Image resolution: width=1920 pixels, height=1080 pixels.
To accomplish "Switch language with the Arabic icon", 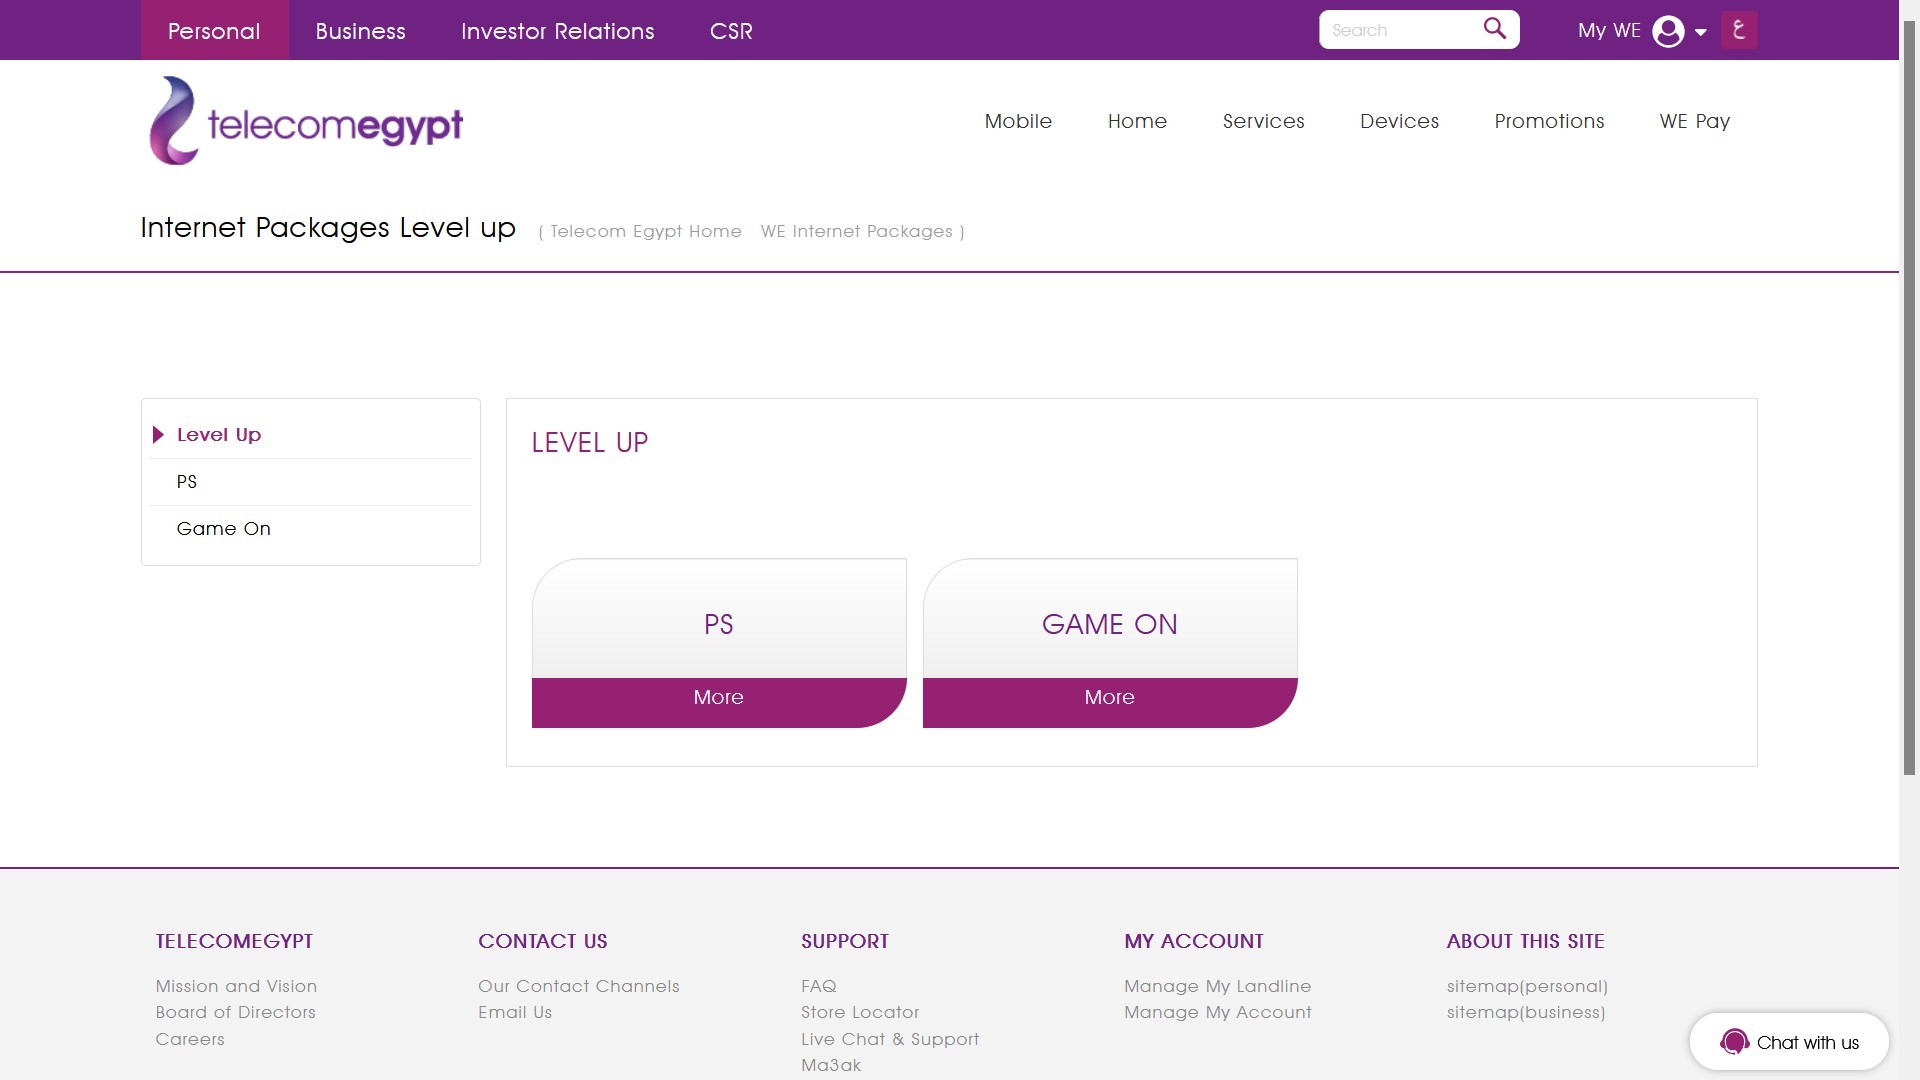I will 1739,30.
